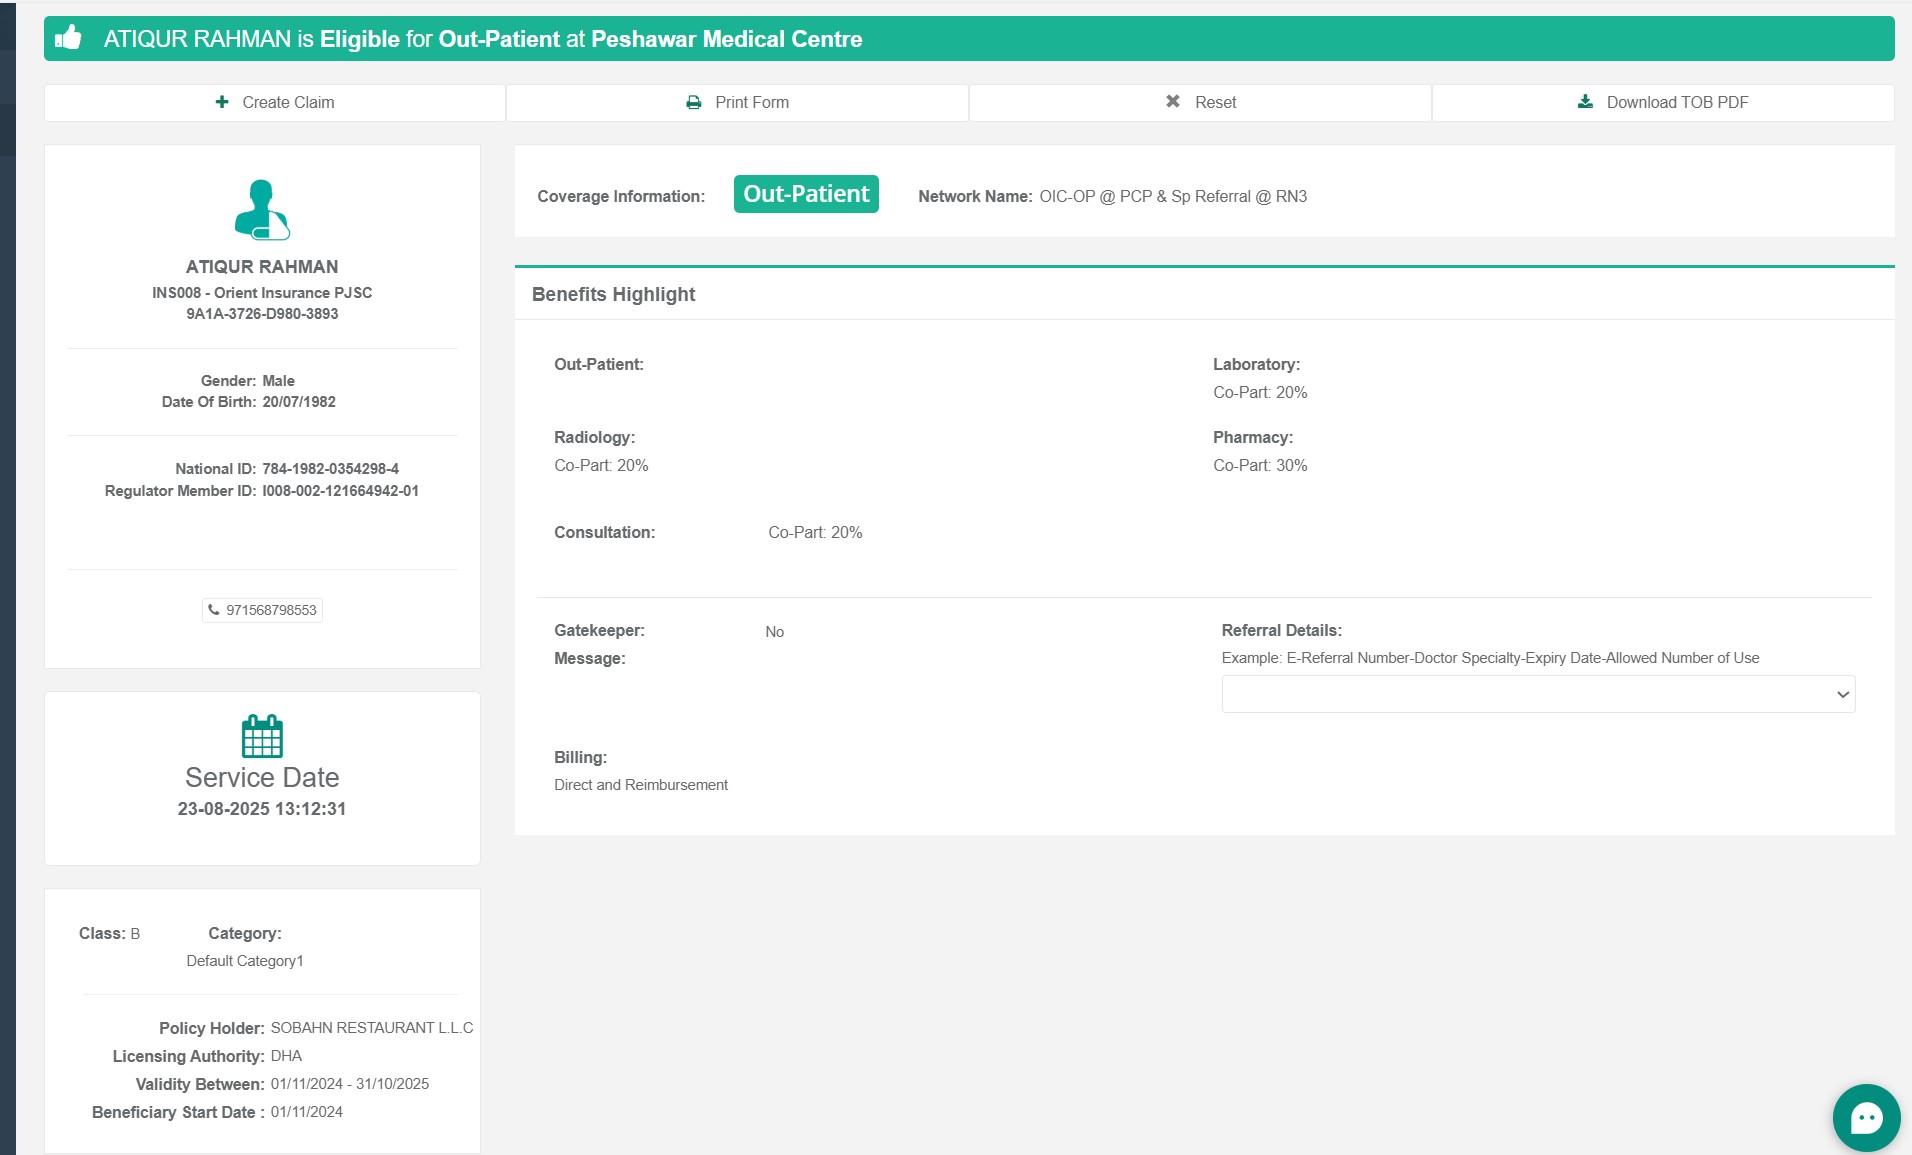
Task: Click the phone icon next to 971568798553
Action: (214, 610)
